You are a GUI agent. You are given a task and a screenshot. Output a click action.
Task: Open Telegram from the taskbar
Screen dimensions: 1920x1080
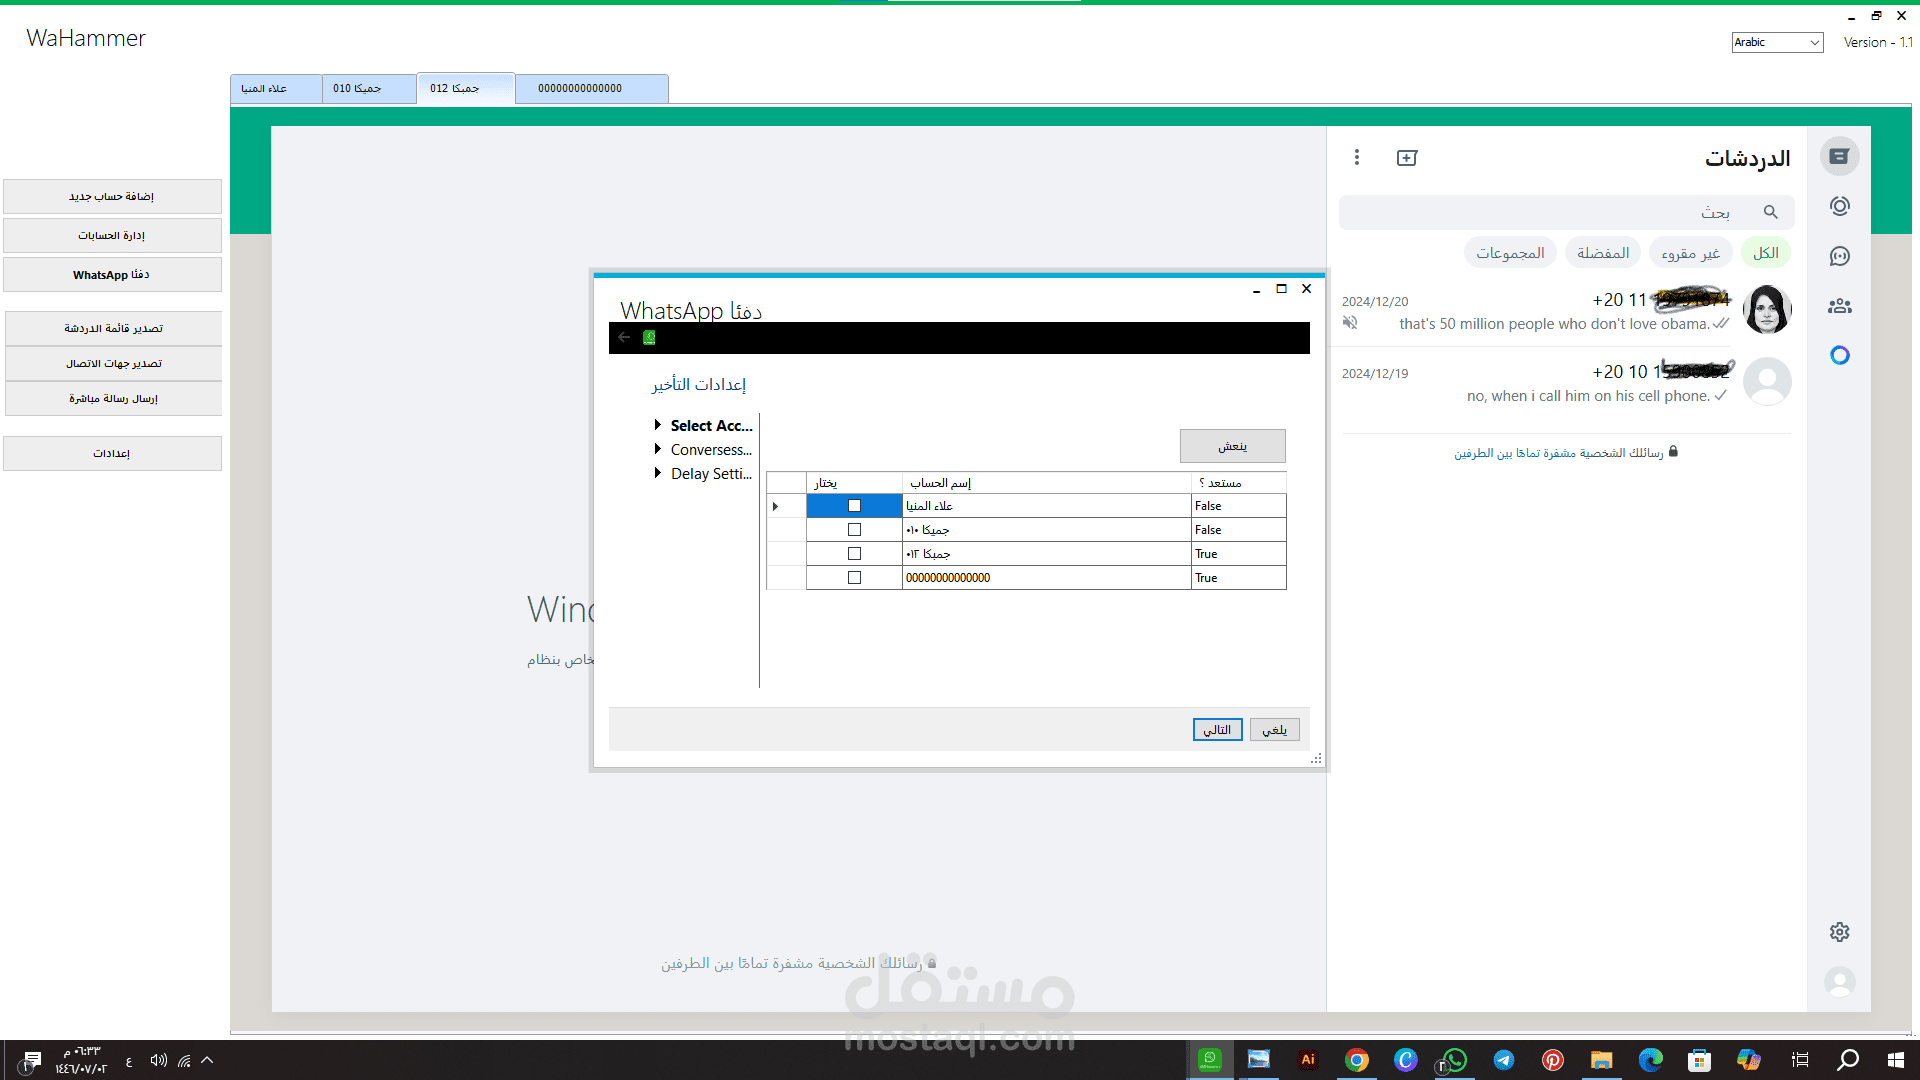(x=1503, y=1060)
